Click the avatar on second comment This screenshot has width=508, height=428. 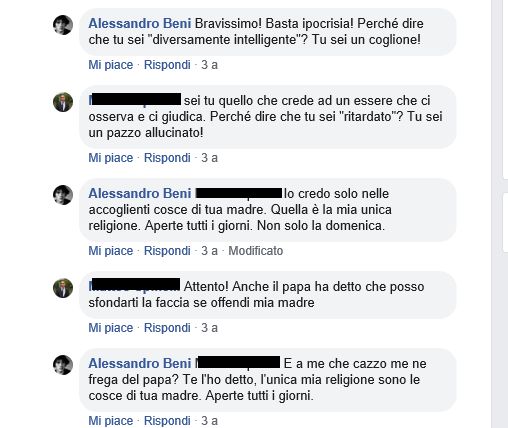pos(63,102)
